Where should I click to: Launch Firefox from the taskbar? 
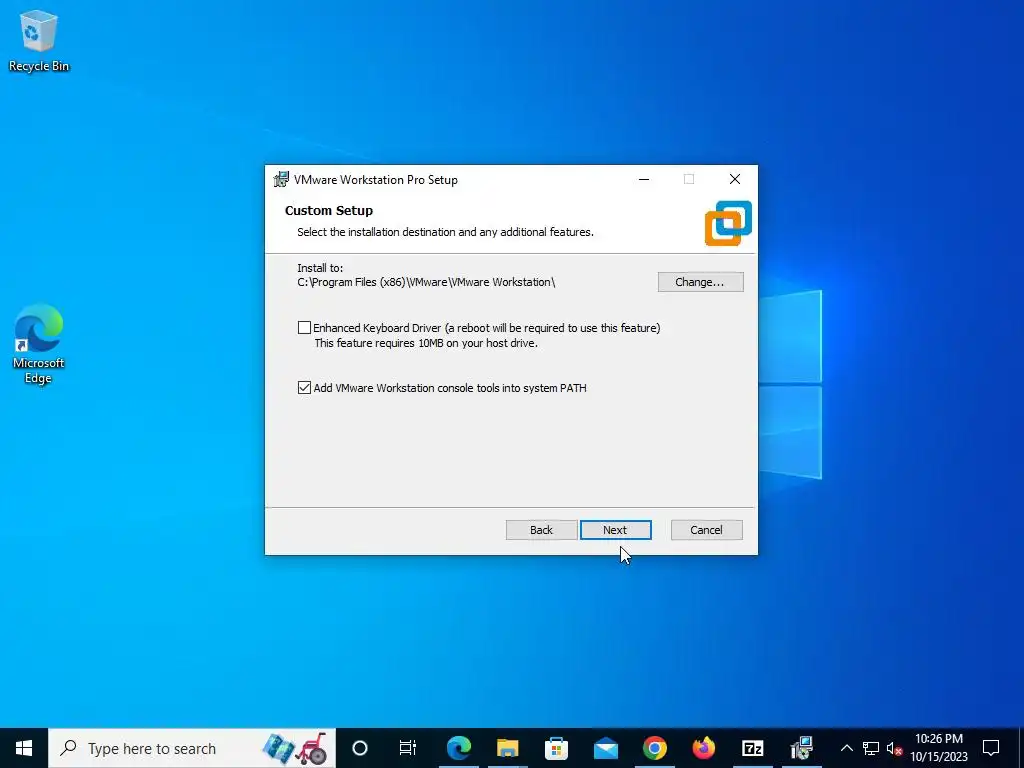pos(703,748)
